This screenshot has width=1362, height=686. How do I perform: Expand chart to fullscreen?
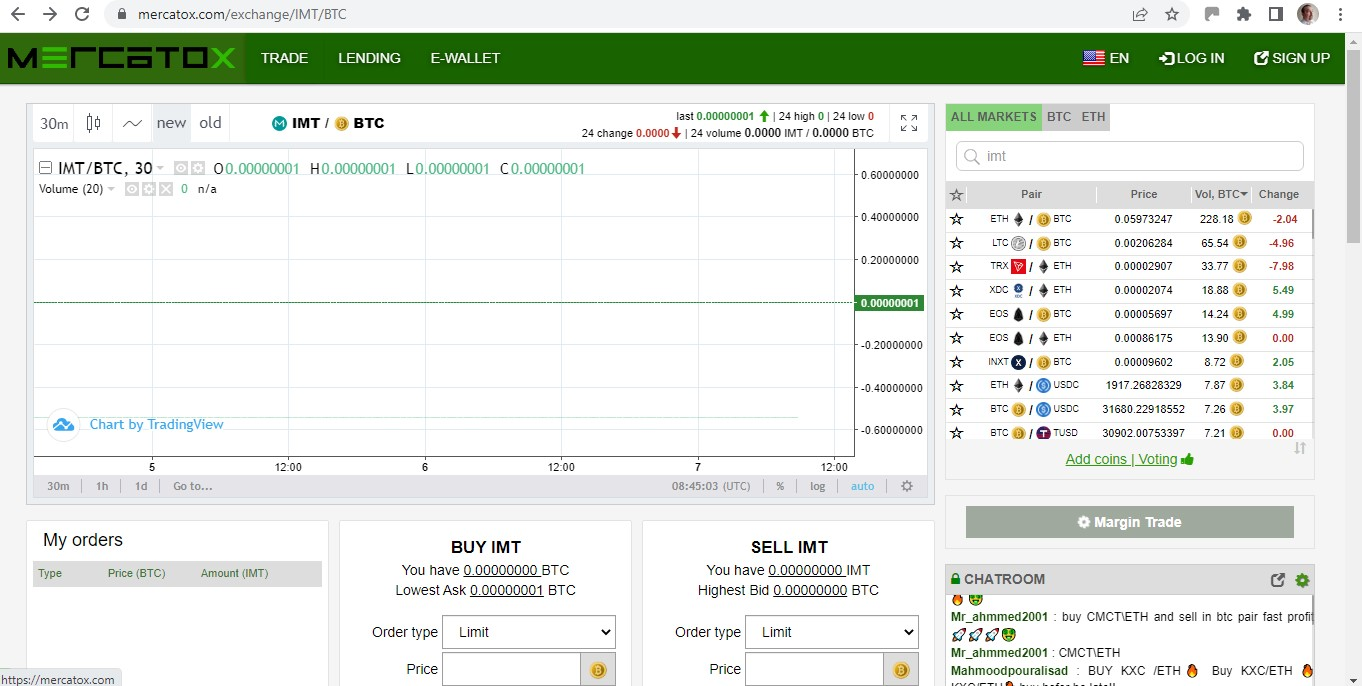[908, 123]
